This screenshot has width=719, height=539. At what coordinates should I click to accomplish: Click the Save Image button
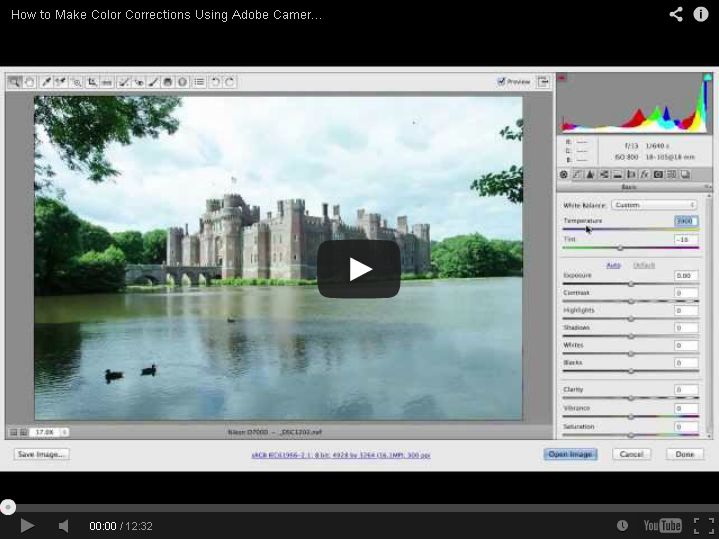tap(41, 454)
